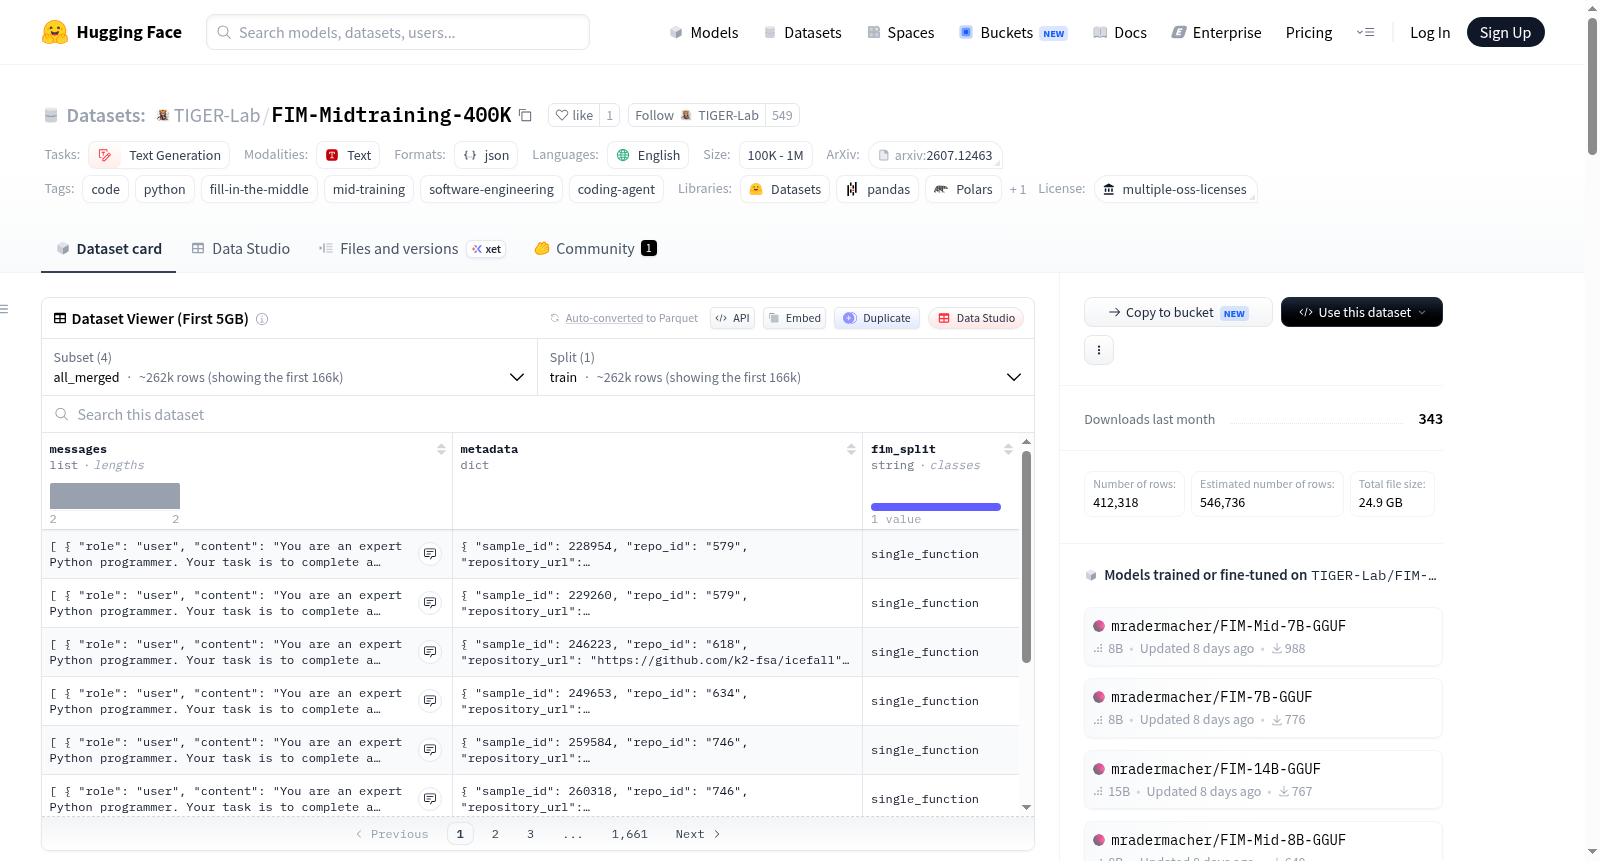Open the Data Studio tab

coord(241,248)
